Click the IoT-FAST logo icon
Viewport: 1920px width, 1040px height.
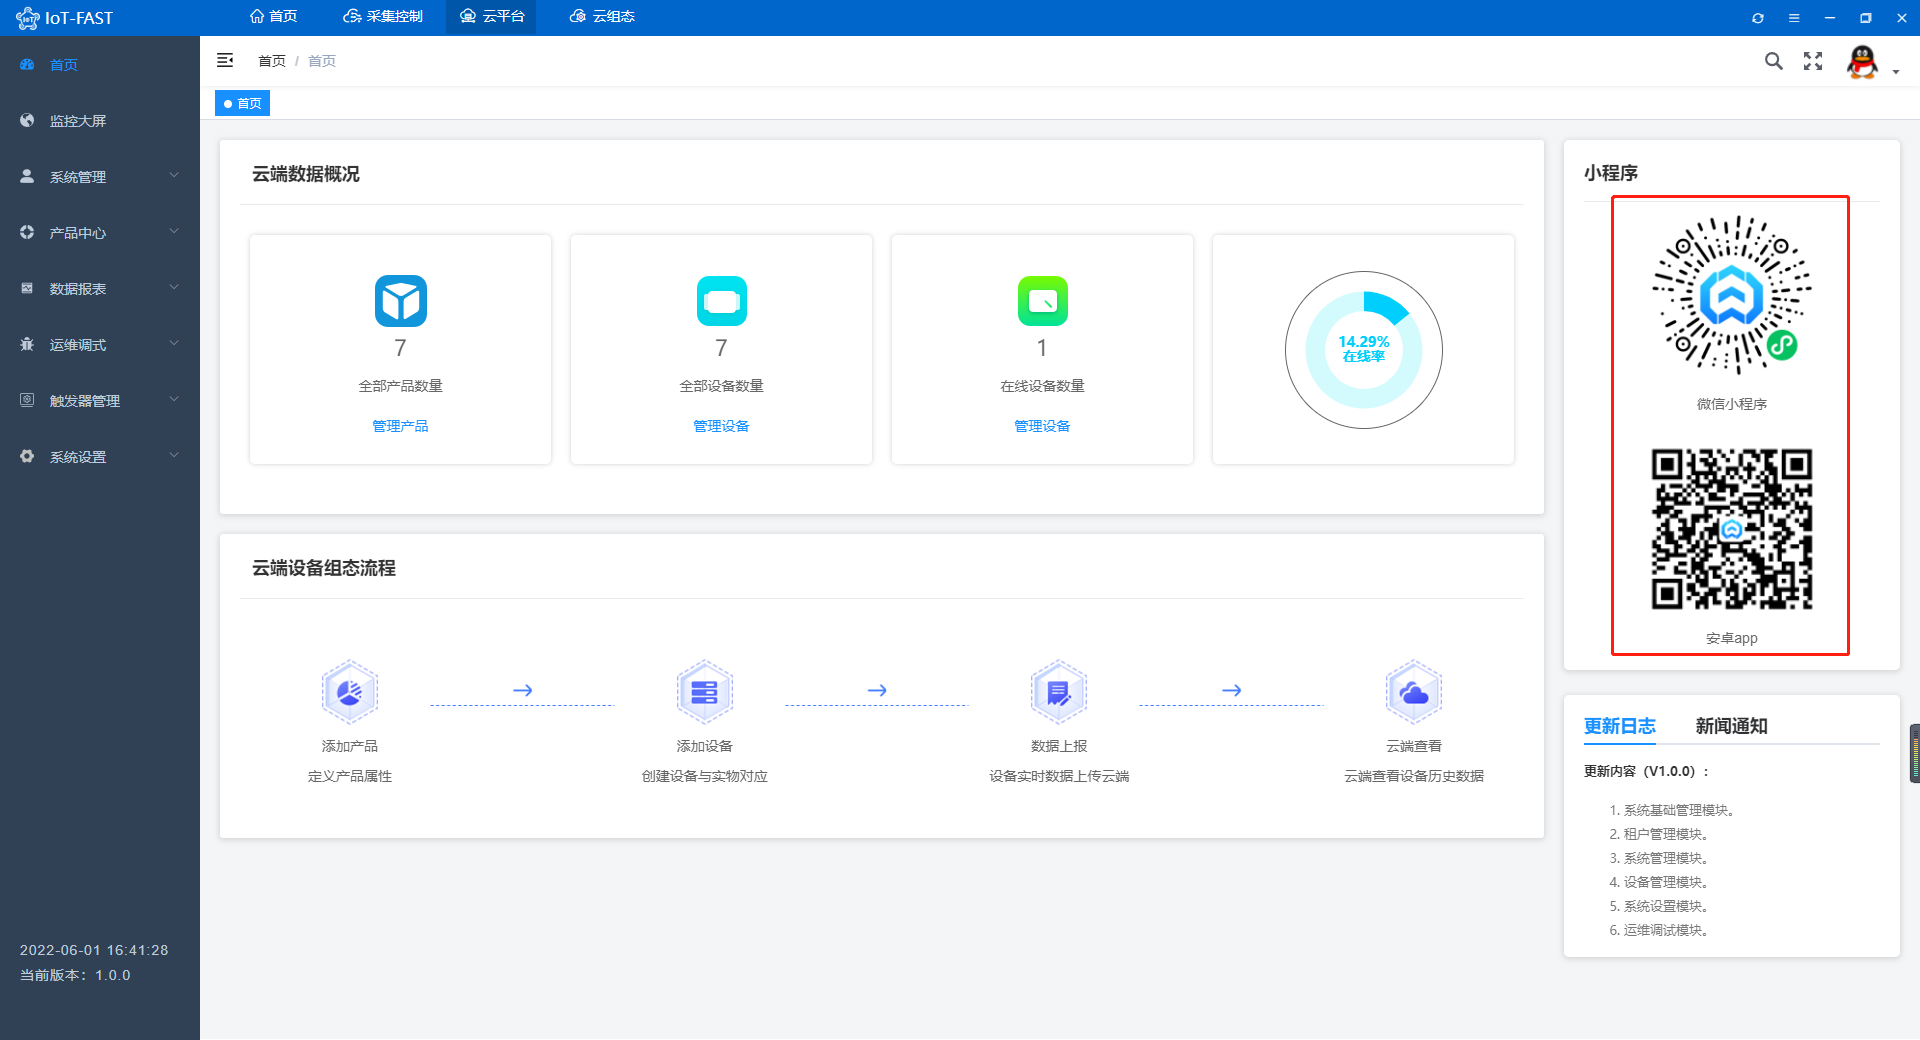27,18
